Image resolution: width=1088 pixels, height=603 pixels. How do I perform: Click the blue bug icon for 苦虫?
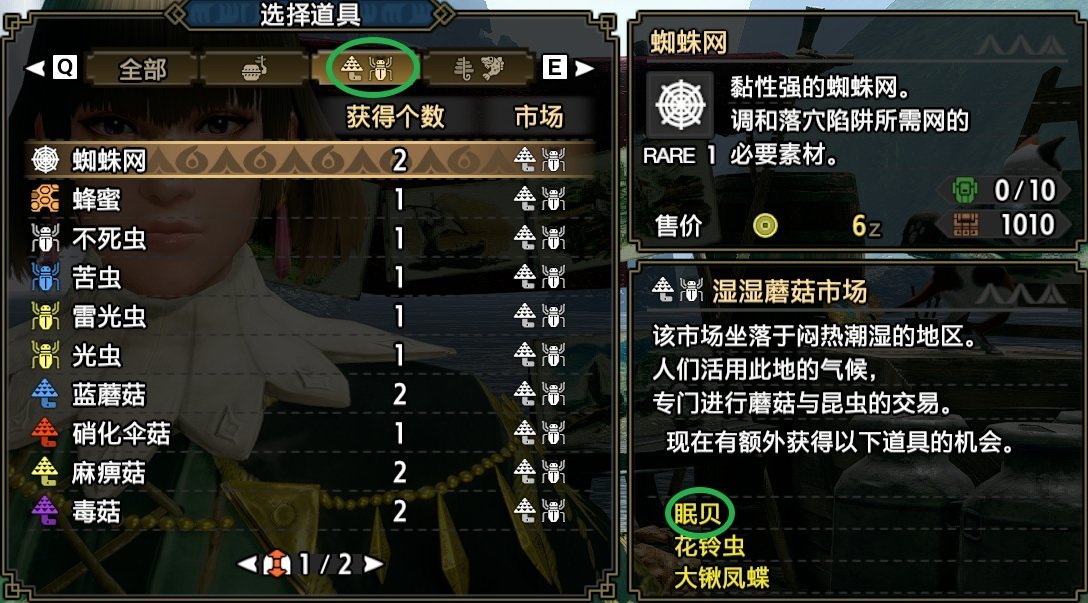click(x=45, y=278)
